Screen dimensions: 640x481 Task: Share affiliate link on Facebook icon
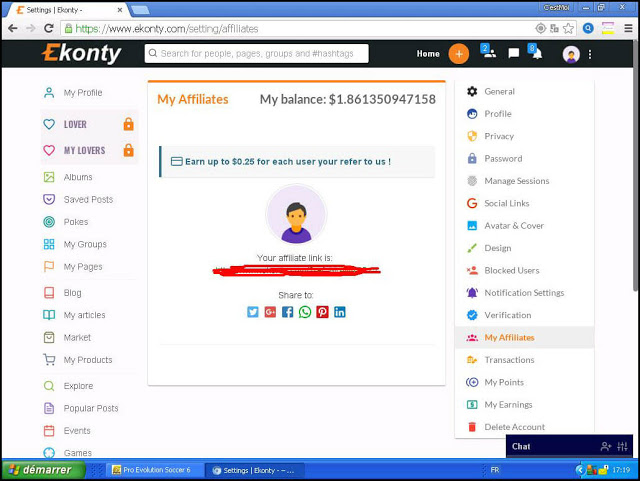pyautogui.click(x=287, y=312)
